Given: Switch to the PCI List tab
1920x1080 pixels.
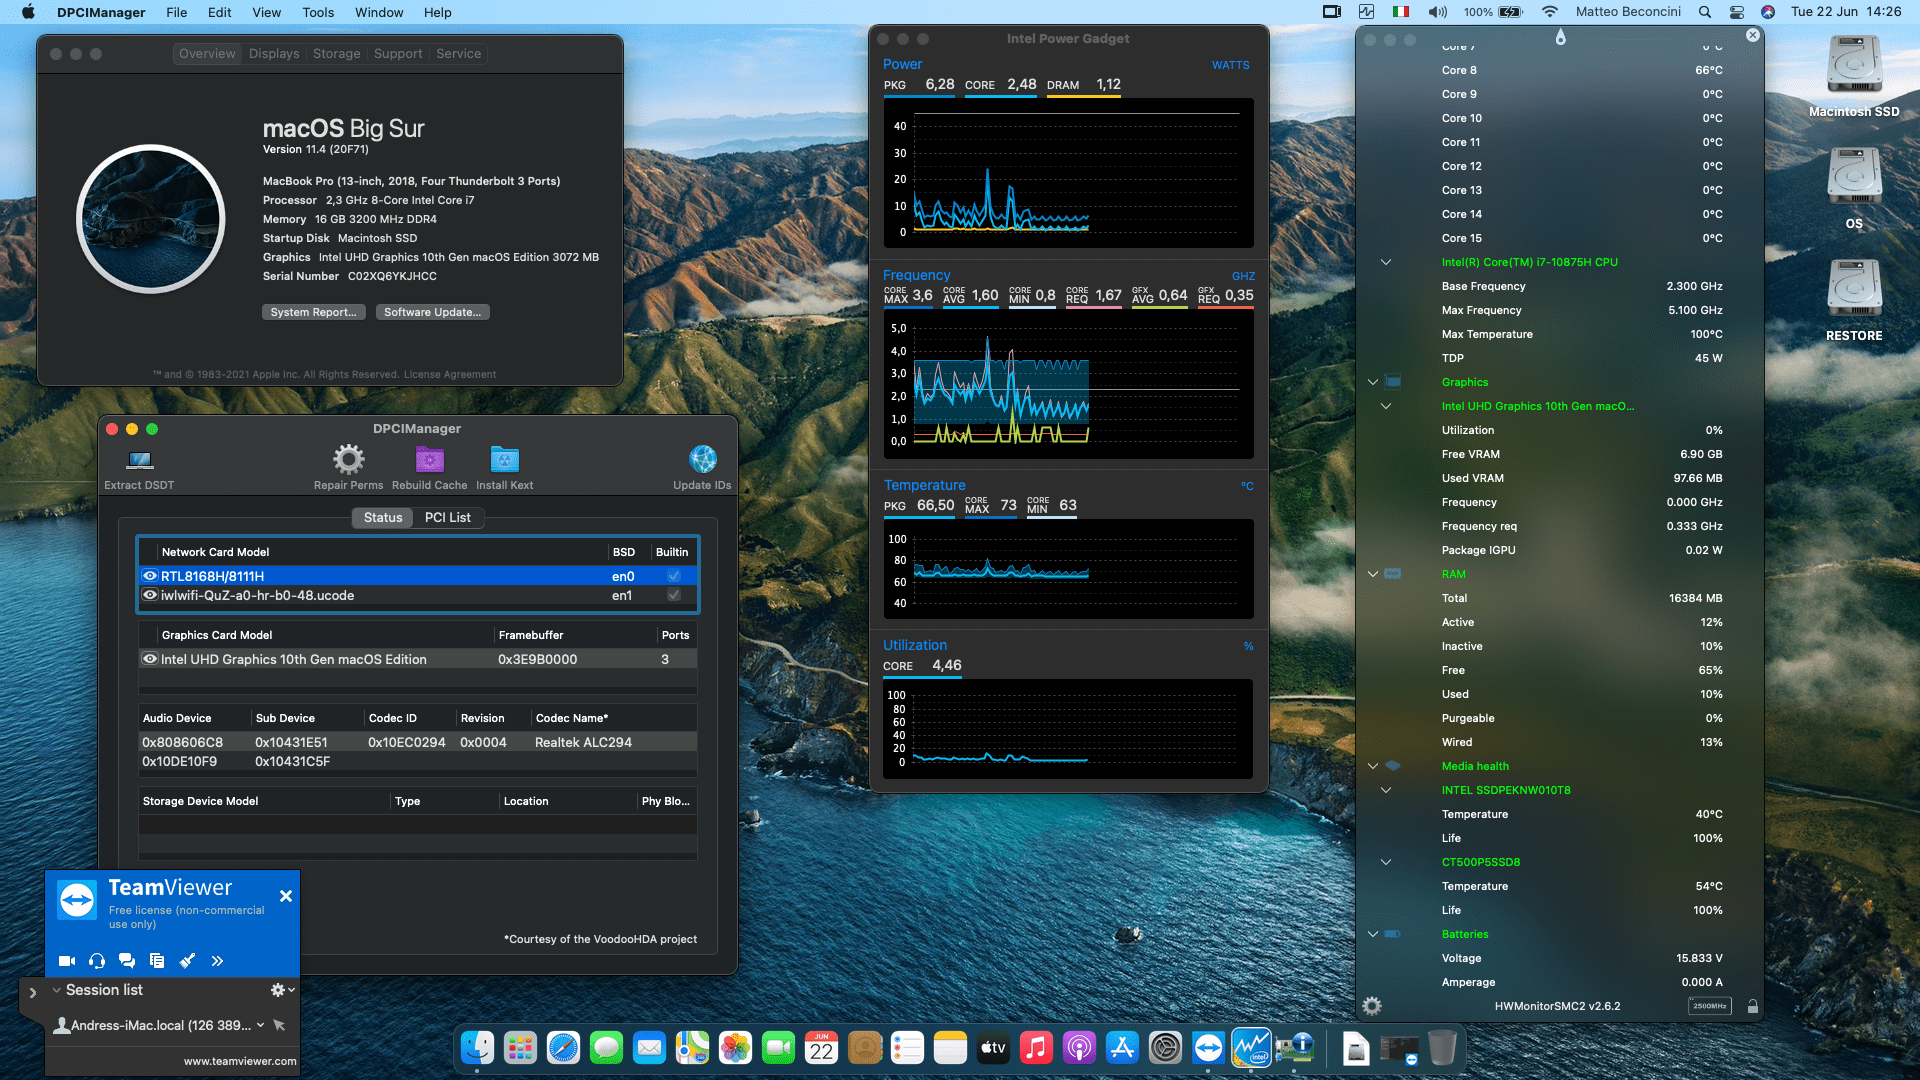Looking at the screenshot, I should click(447, 517).
